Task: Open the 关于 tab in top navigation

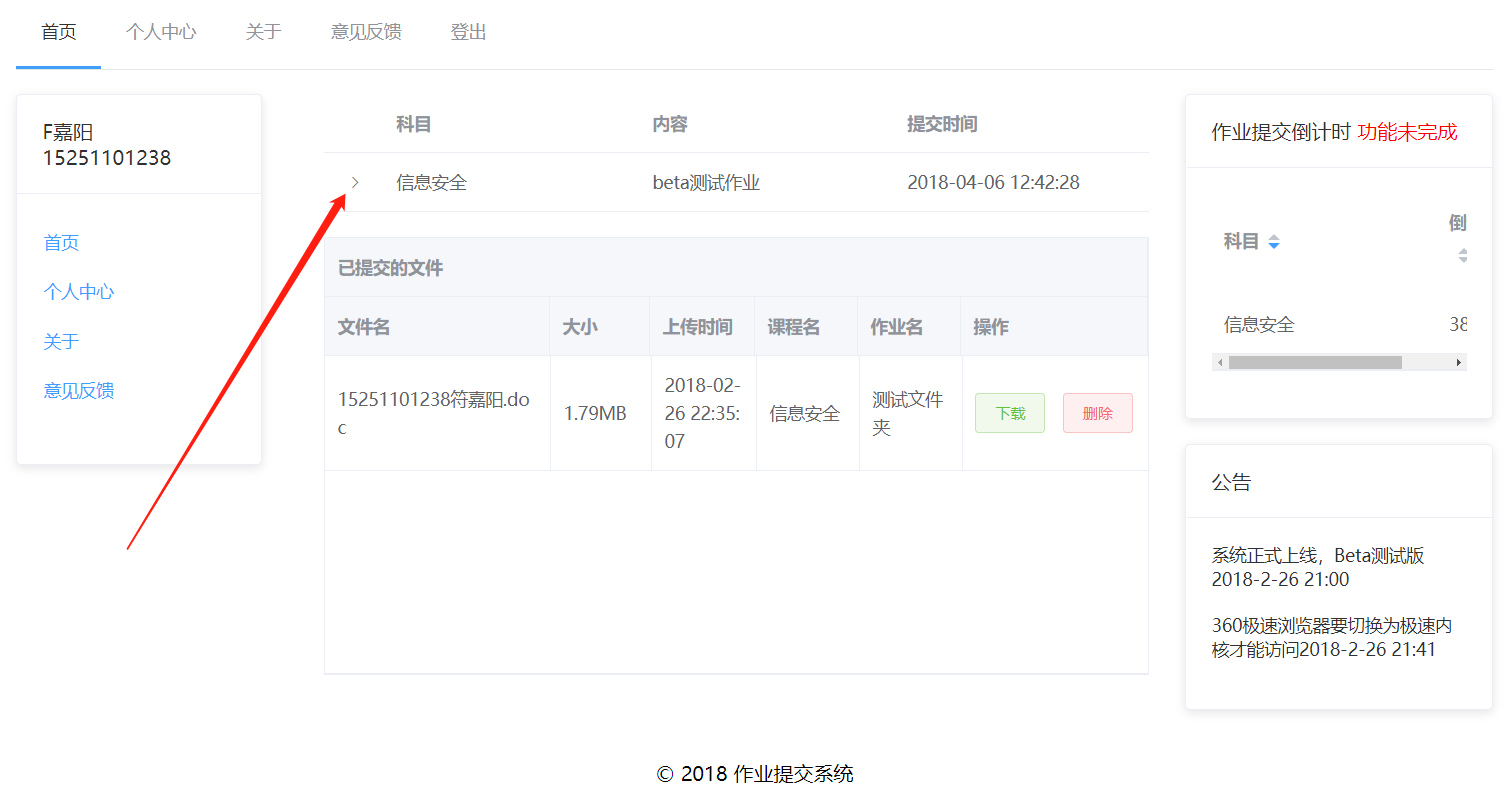Action: [x=263, y=32]
